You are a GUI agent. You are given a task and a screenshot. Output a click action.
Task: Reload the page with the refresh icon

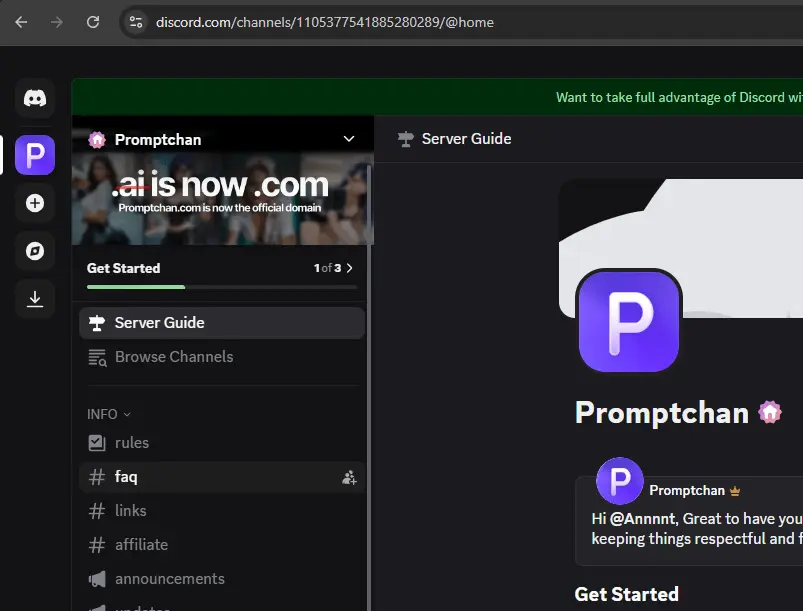point(93,22)
